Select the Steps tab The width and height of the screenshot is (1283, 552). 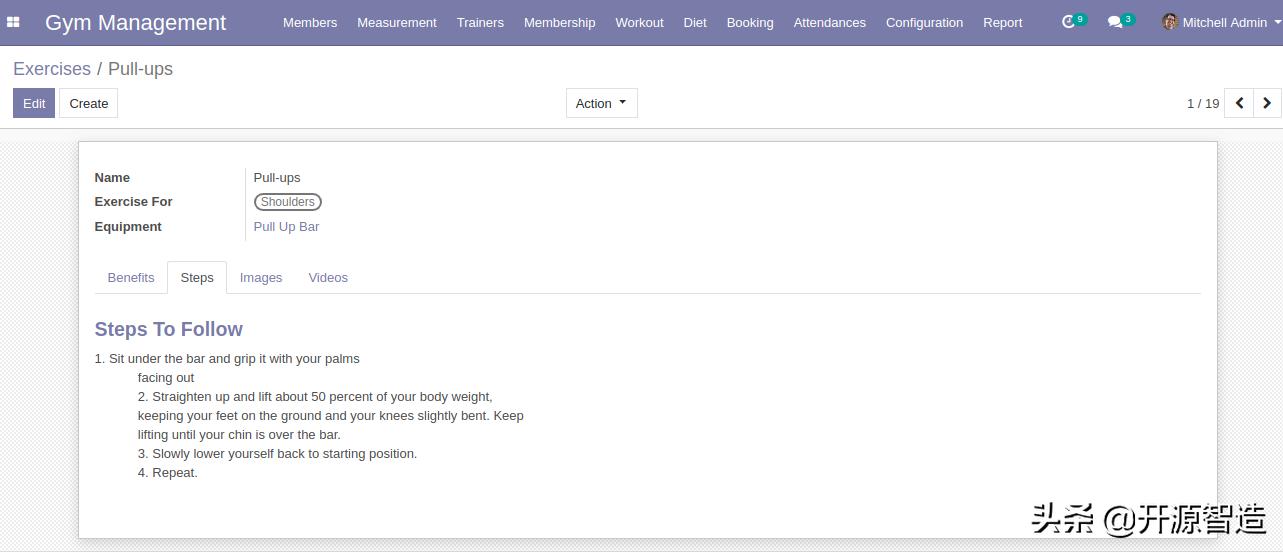click(x=197, y=278)
